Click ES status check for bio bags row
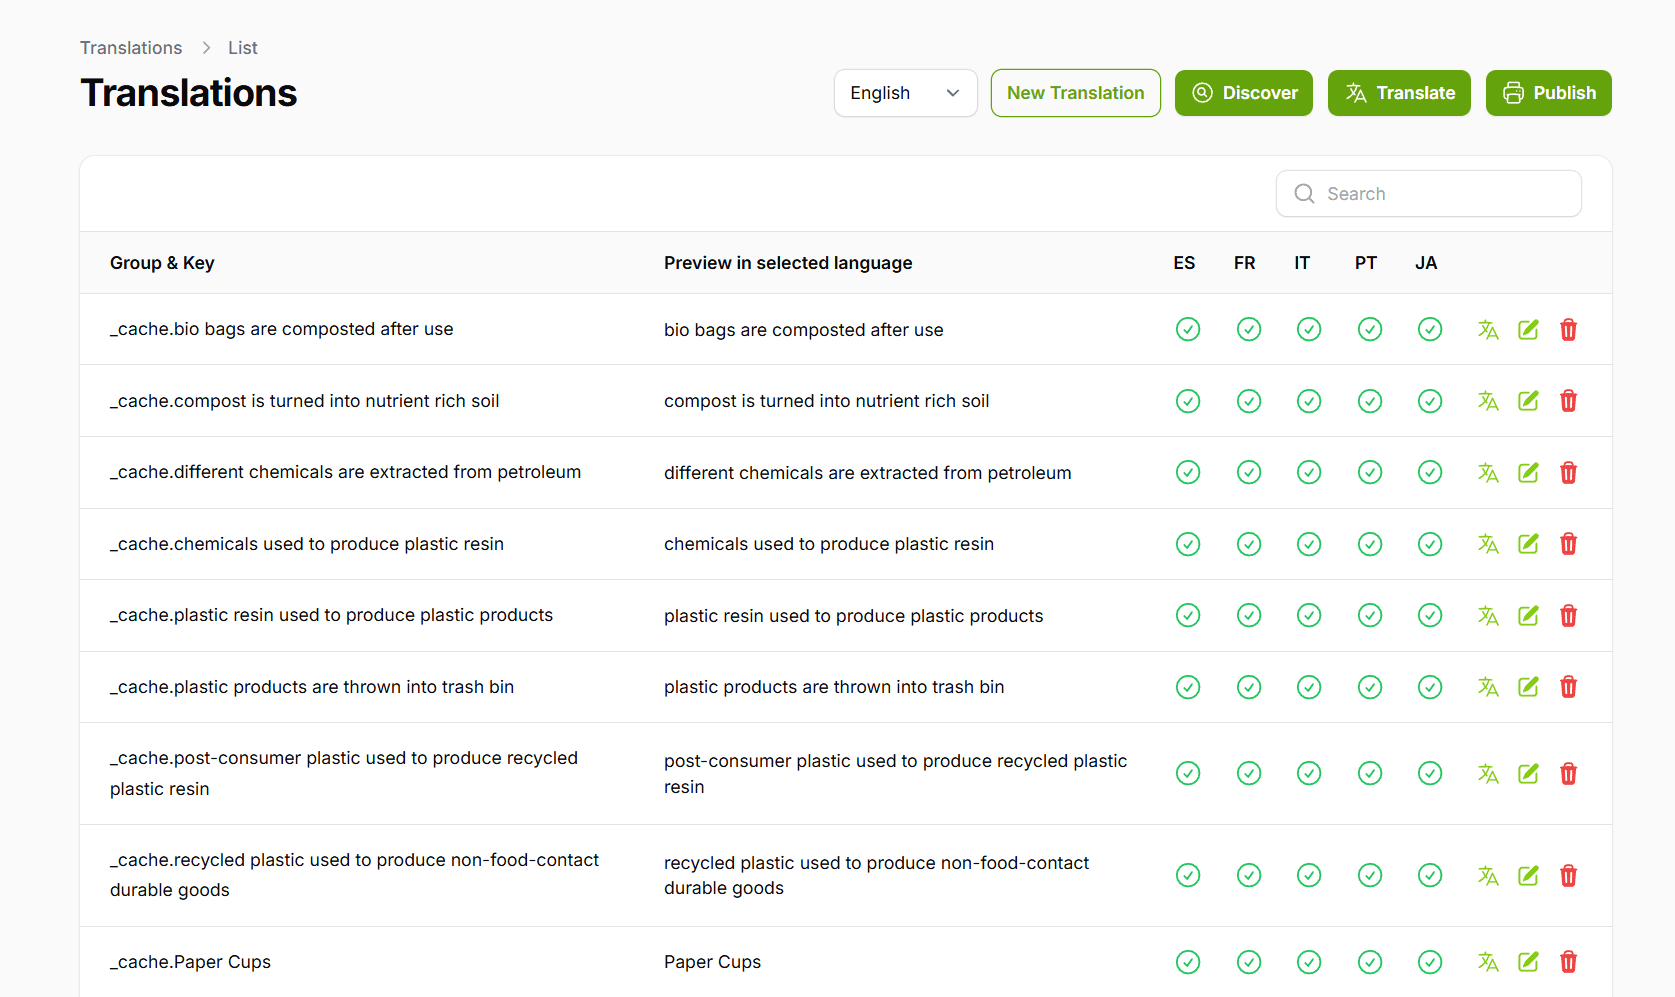This screenshot has height=997, width=1675. (x=1188, y=329)
